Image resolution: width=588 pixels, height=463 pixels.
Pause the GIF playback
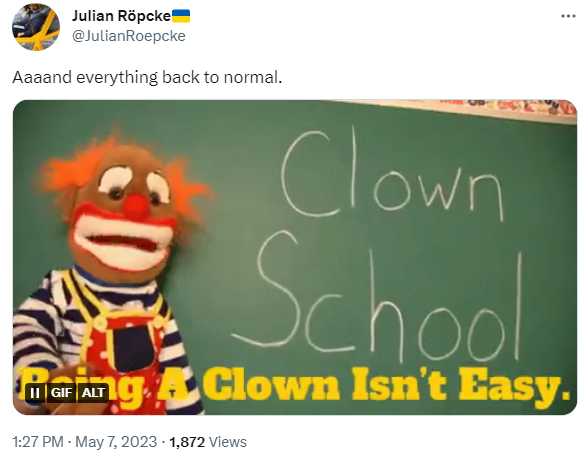tap(35, 393)
